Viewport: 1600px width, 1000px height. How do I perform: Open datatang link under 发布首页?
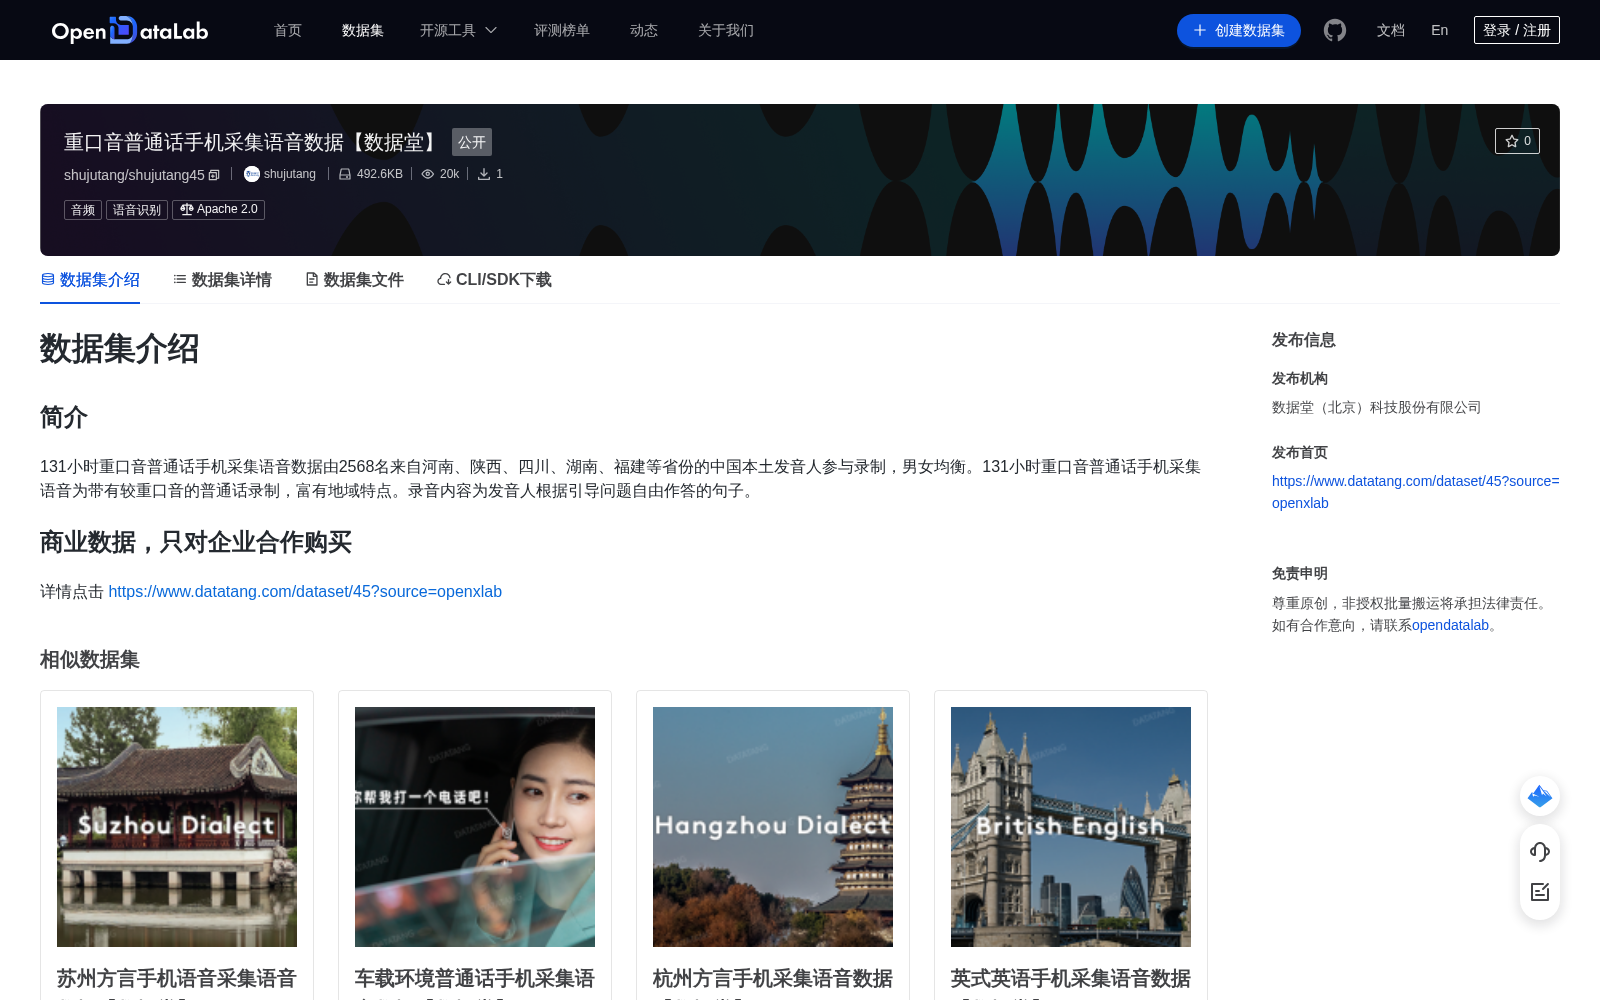coord(1415,492)
